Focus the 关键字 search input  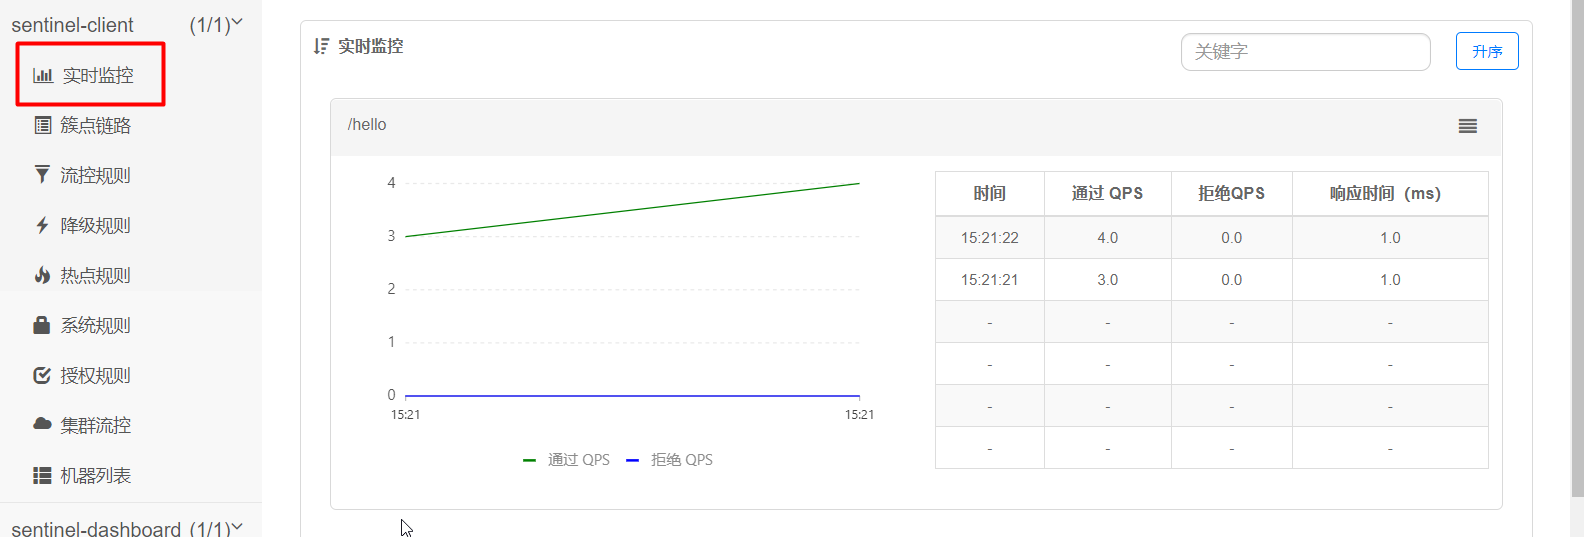tap(1305, 52)
